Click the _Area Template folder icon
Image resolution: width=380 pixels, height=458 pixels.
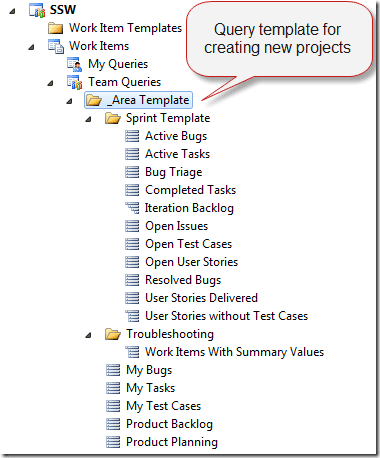click(x=94, y=100)
